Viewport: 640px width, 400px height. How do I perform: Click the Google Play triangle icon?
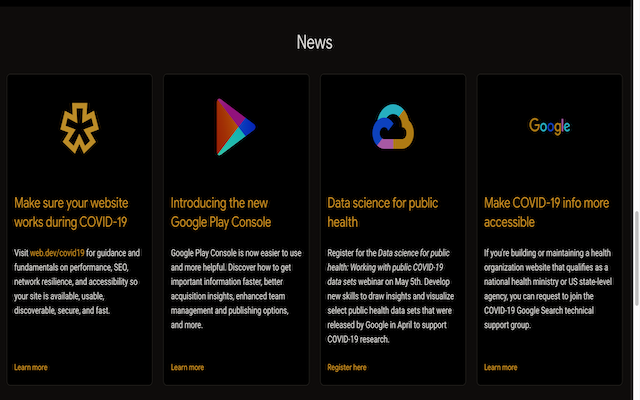tap(235, 126)
